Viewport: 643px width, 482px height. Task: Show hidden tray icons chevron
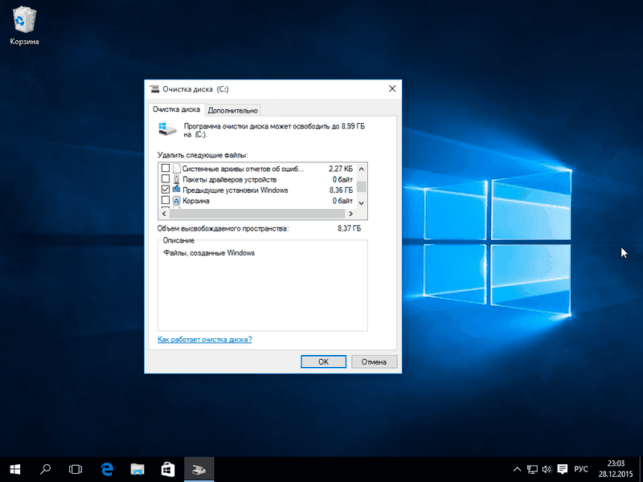[x=517, y=469]
